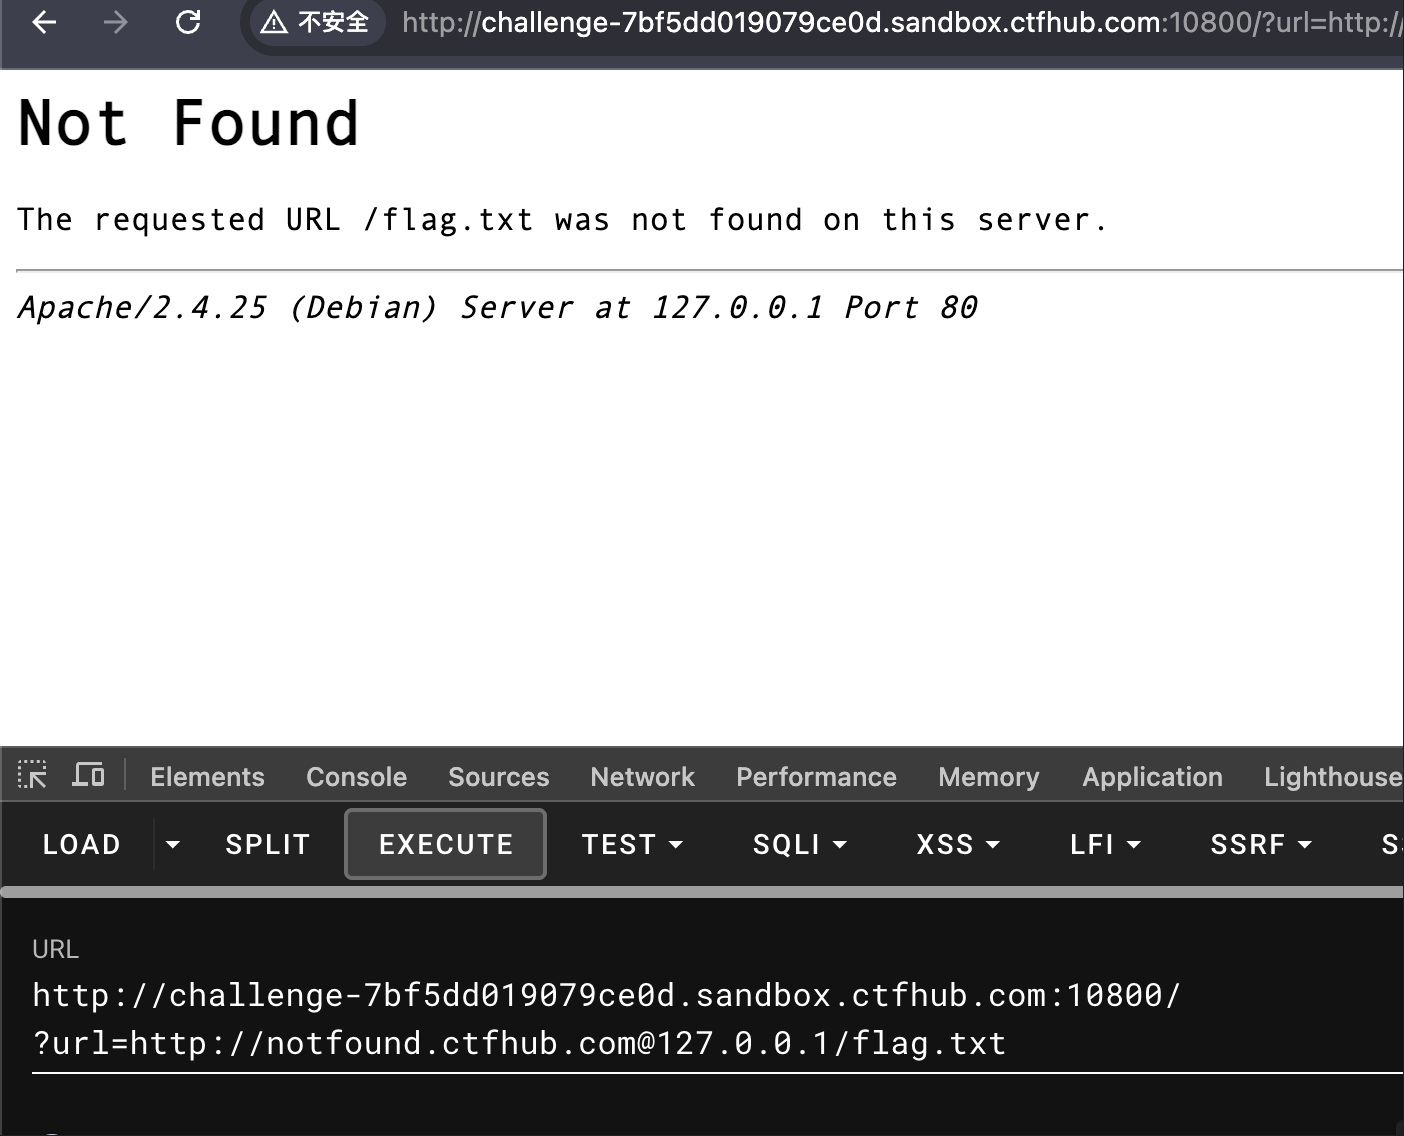
Task: Click the browser forward arrow
Action: [x=116, y=22]
